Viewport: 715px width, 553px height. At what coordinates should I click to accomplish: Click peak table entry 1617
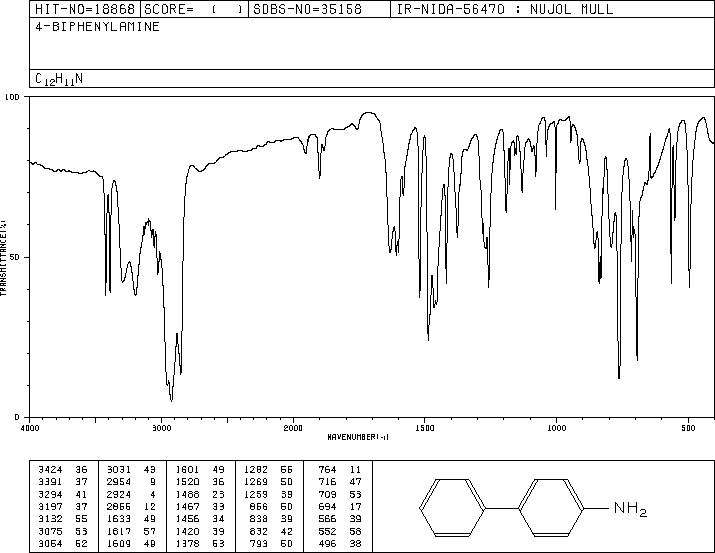tap(131, 532)
